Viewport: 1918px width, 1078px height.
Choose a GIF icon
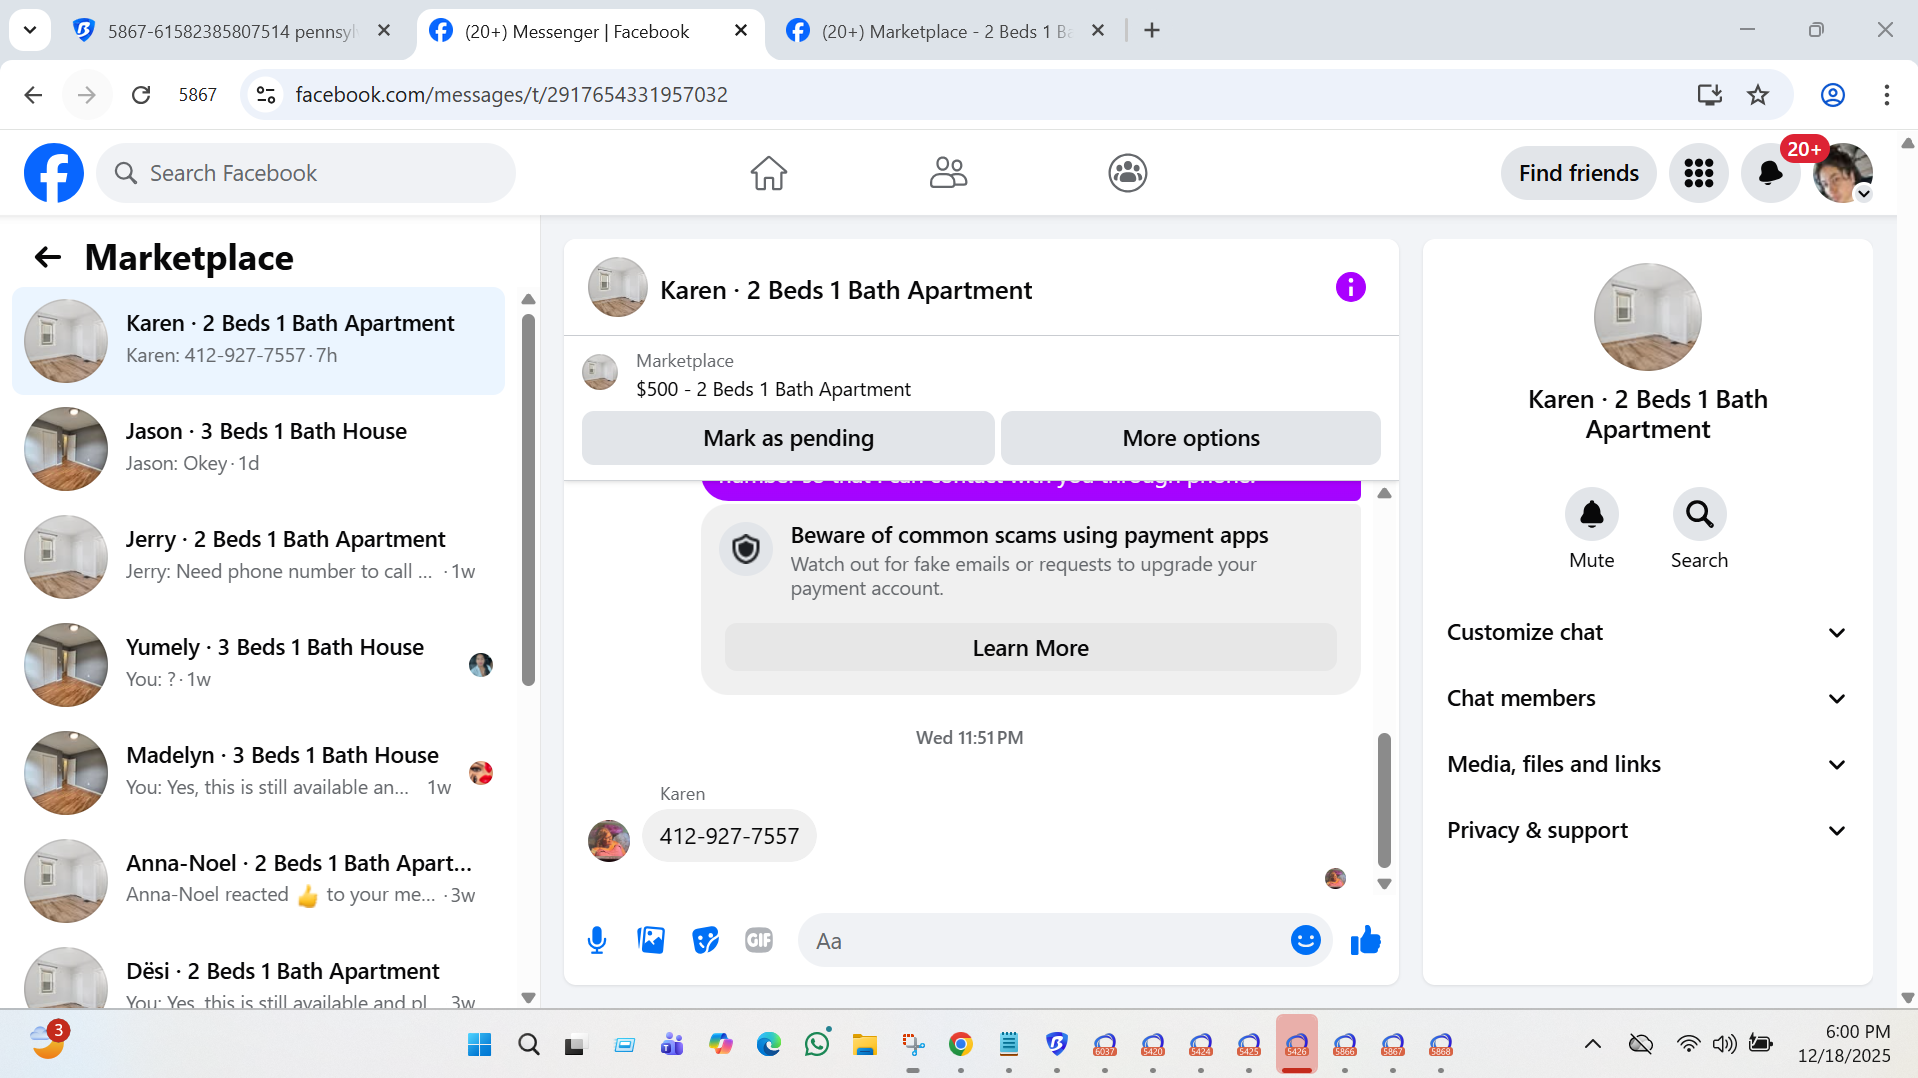[x=759, y=941]
